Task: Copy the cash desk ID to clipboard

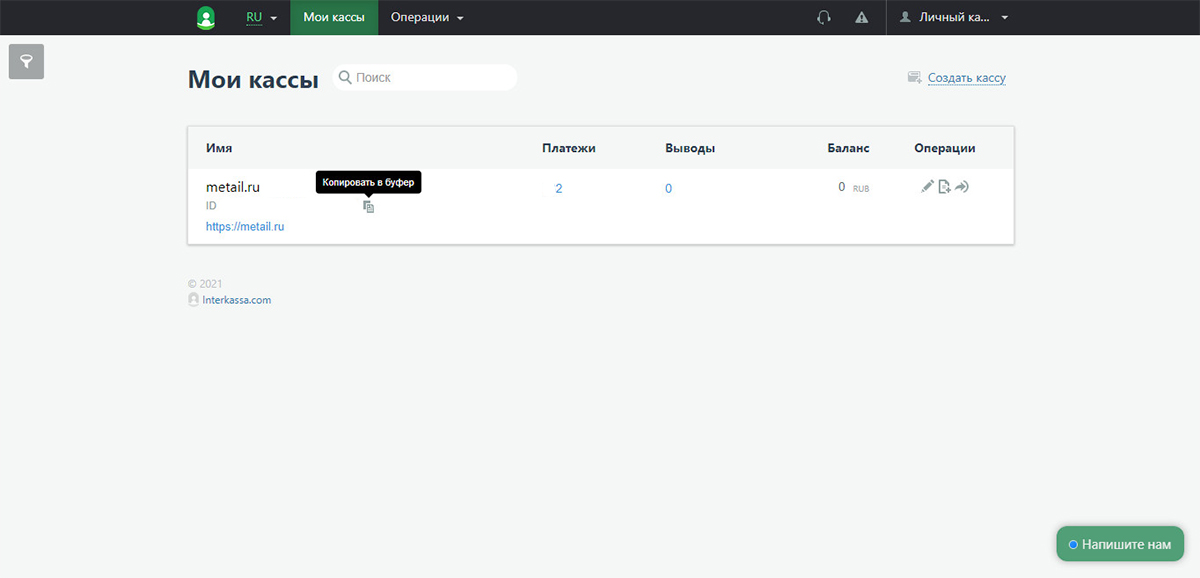Action: [368, 206]
